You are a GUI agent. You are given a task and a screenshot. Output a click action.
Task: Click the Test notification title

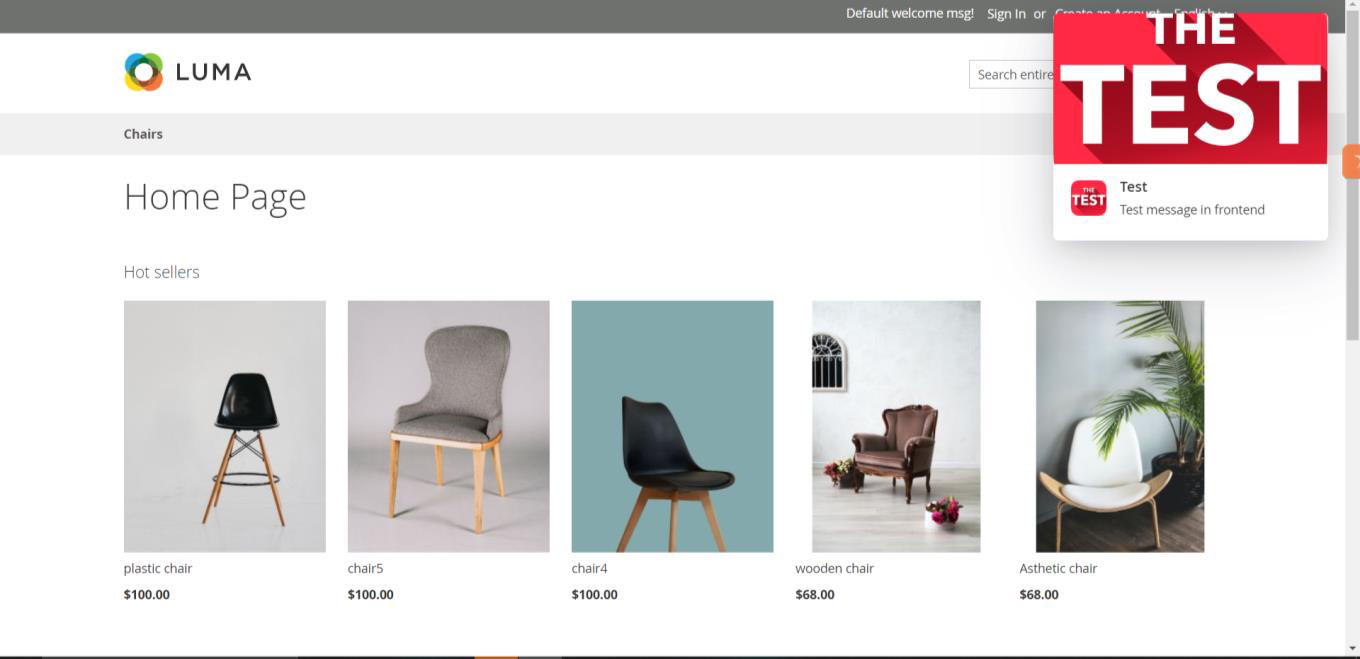1133,187
